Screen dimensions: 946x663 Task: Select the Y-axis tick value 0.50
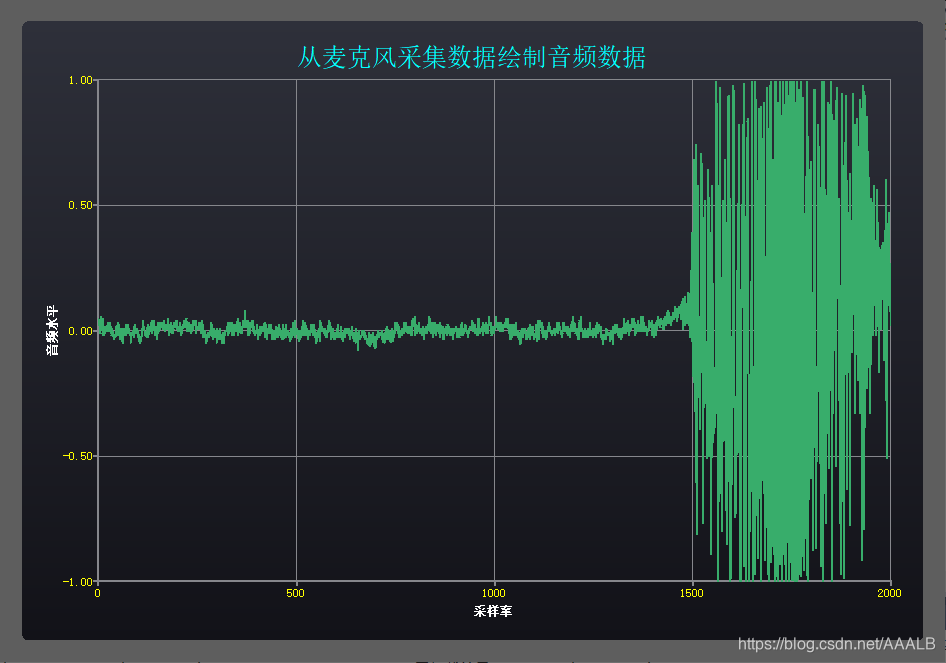(80, 205)
